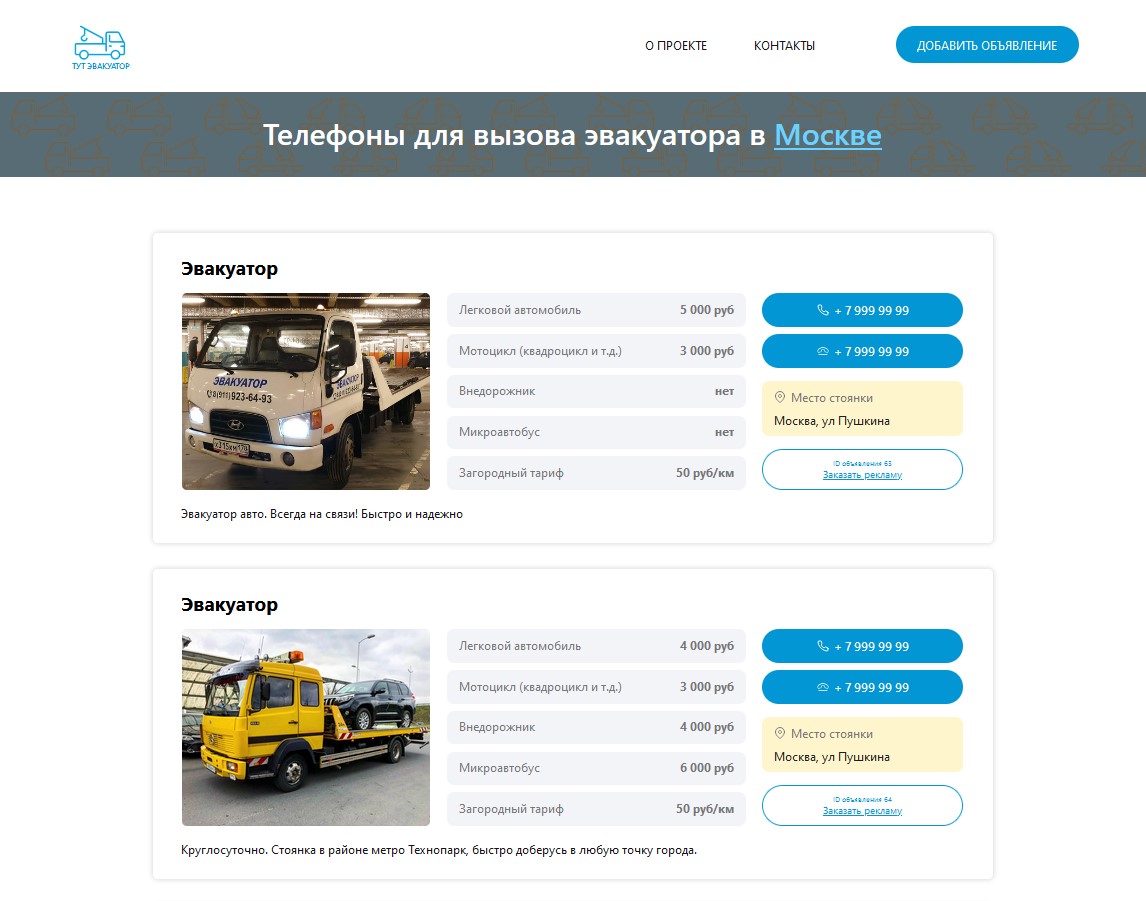This screenshot has height=901, width=1146.
Task: Click Заказать рекламу under ID объявления 63
Action: coord(862,475)
